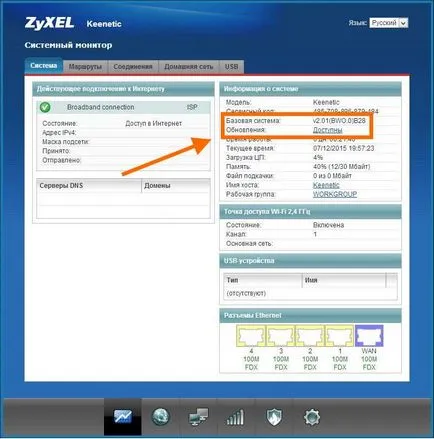Switch to the Соединения tab
The height and width of the screenshot is (439, 434).
[x=133, y=67]
